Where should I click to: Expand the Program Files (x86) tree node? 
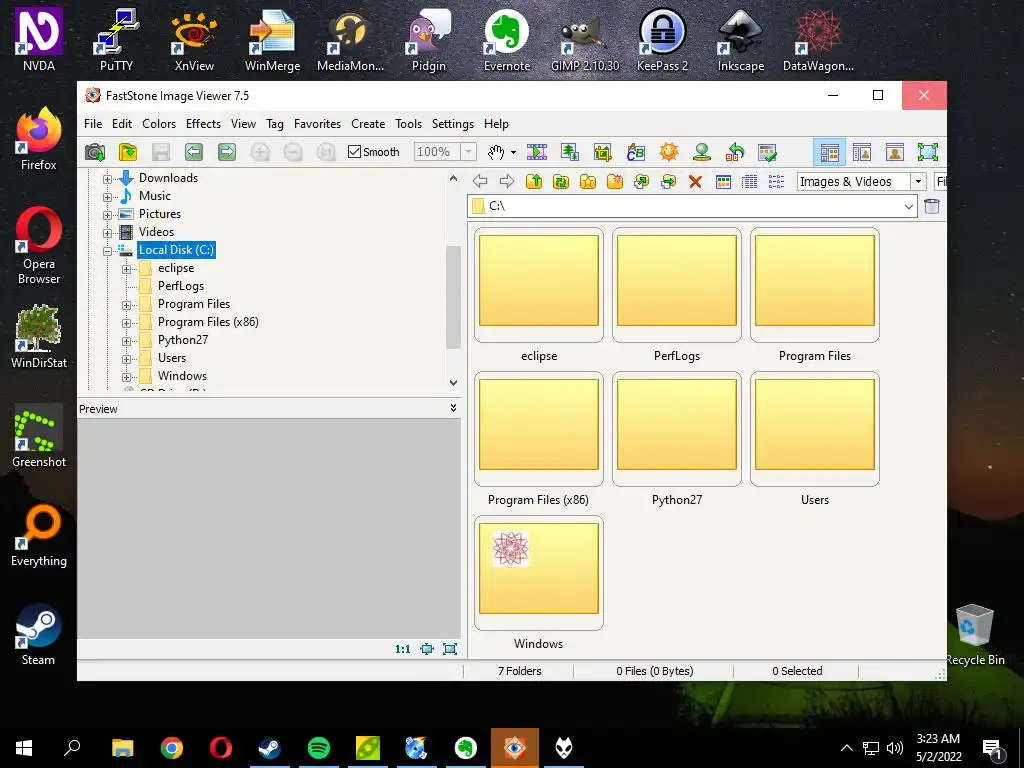(x=127, y=323)
